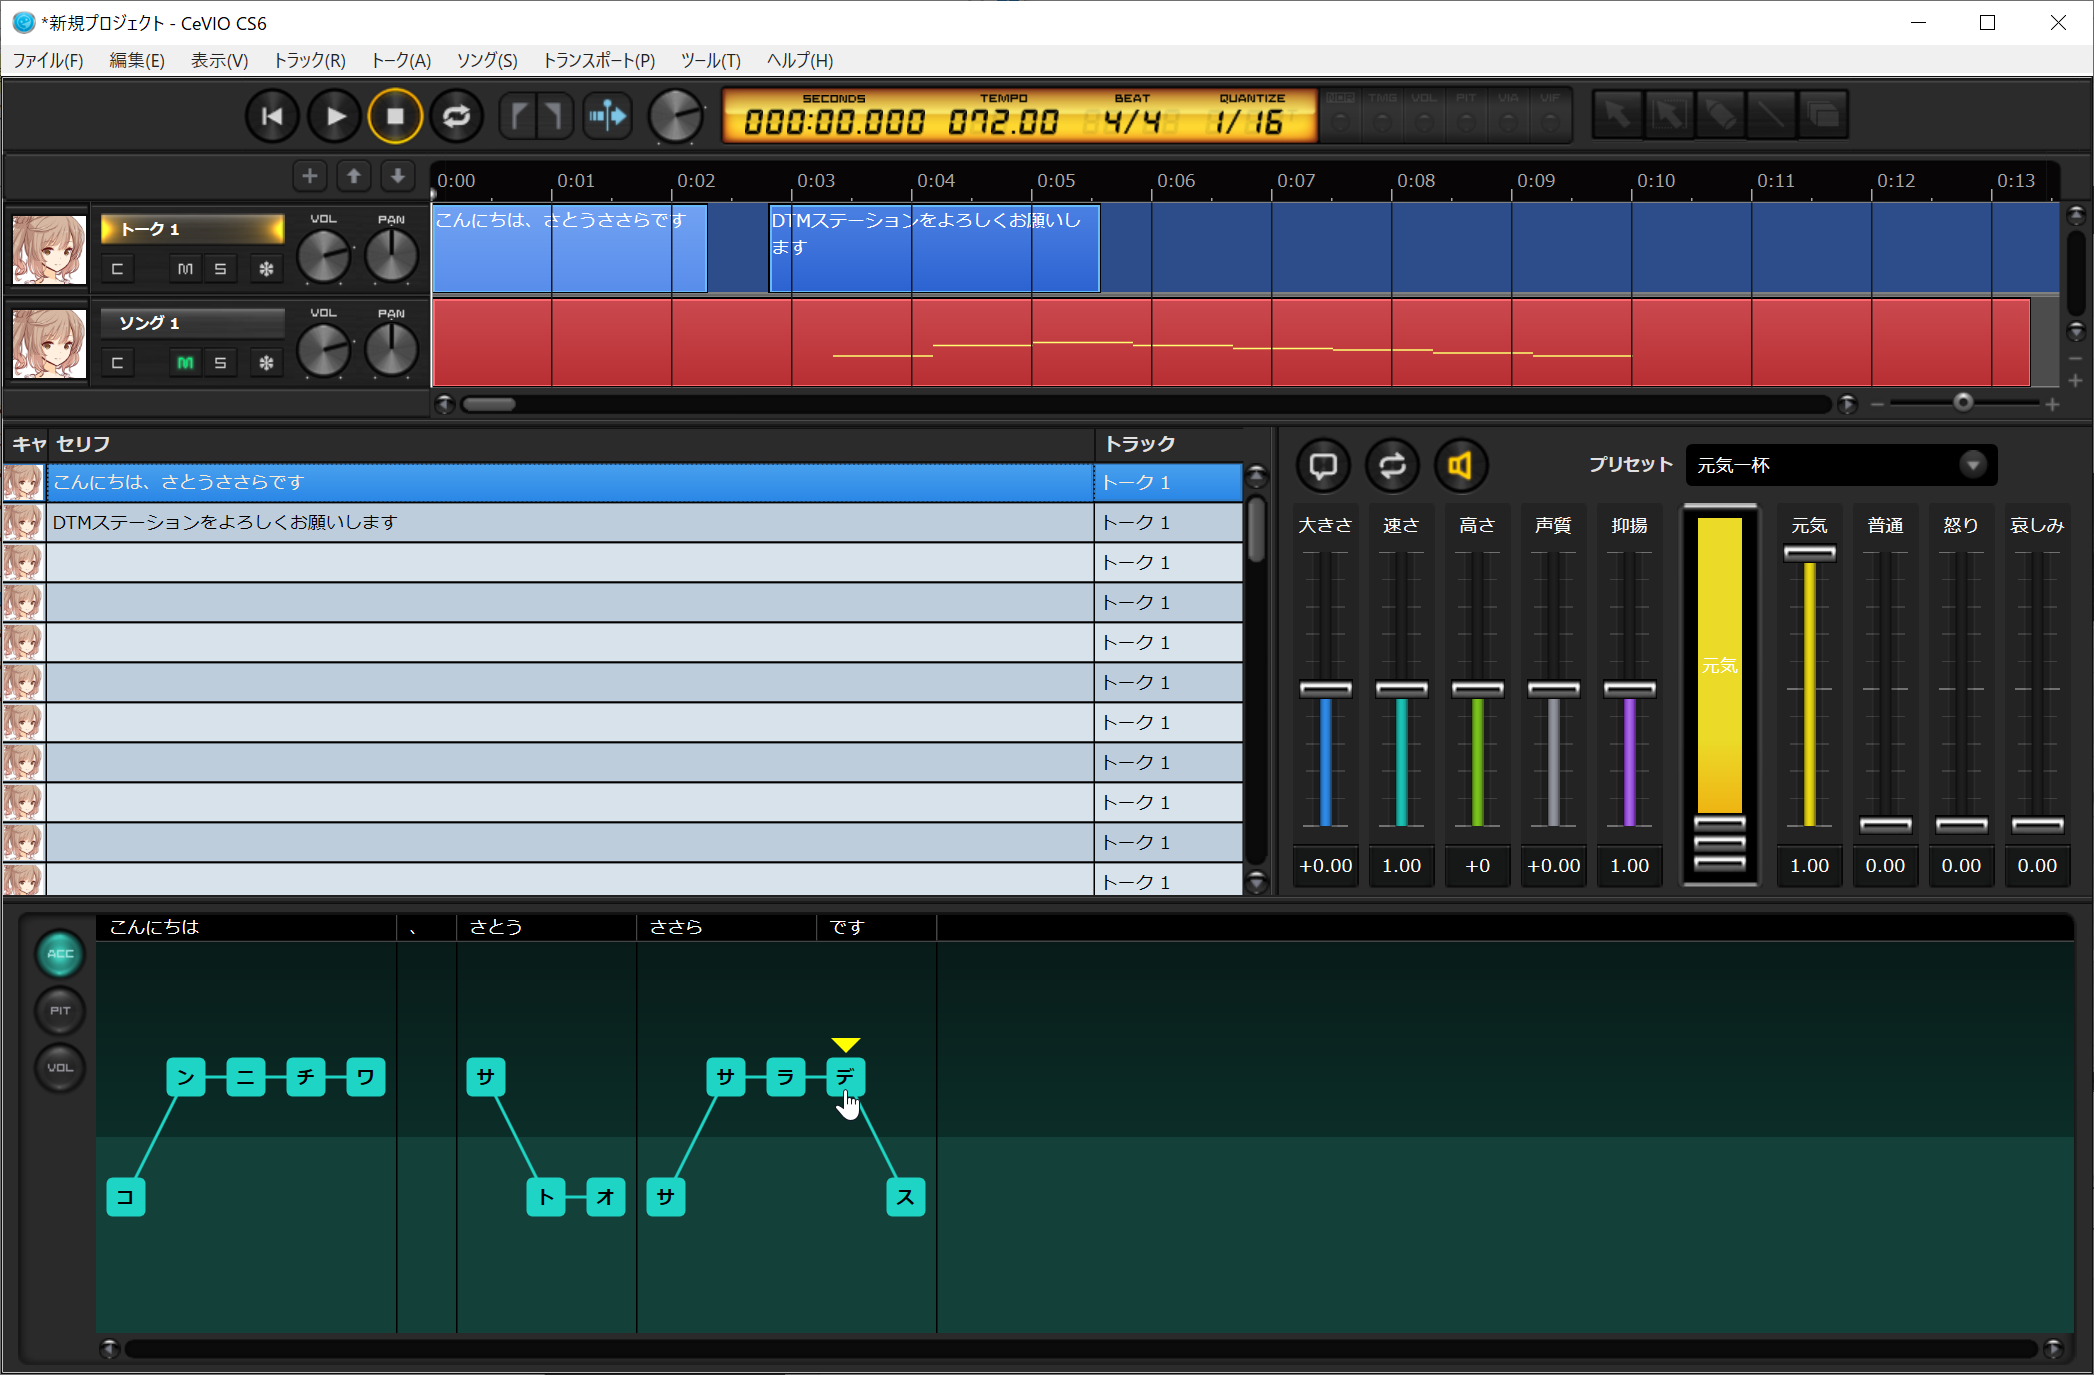Click the repeat cycle icon beside speech bubble
Image resolution: width=2094 pixels, height=1375 pixels.
(x=1392, y=466)
